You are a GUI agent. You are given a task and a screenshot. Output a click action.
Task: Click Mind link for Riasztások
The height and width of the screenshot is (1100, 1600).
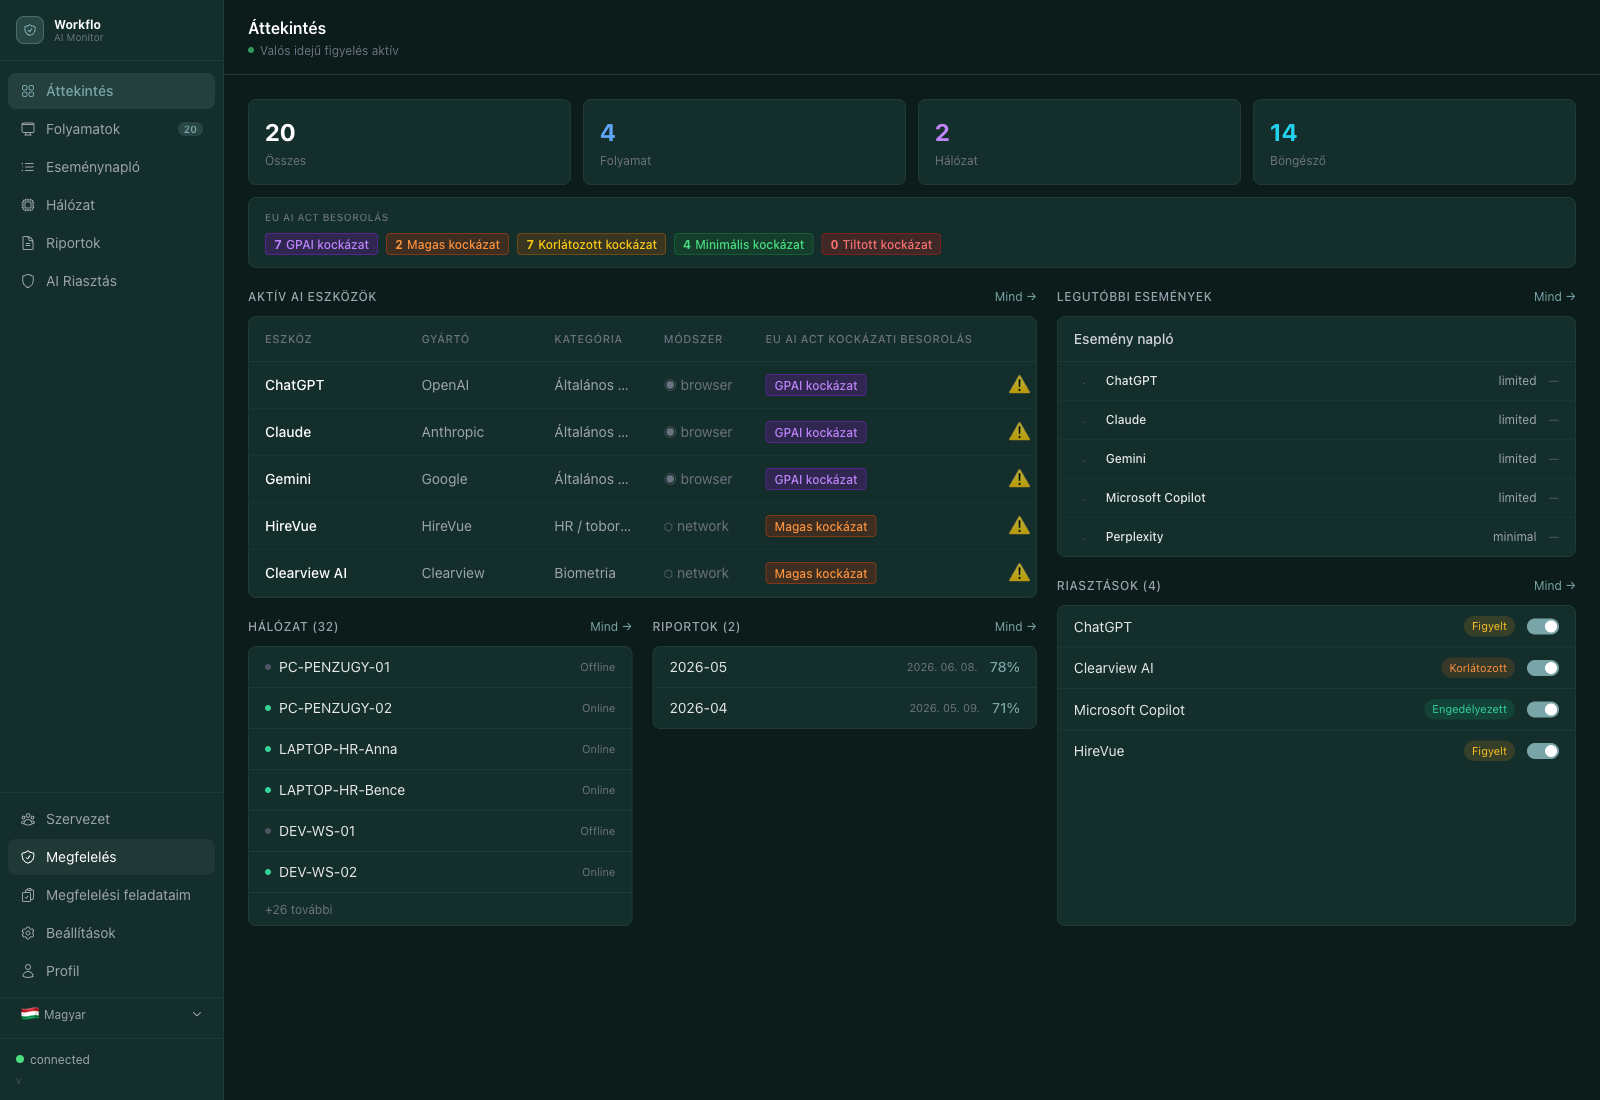1554,586
